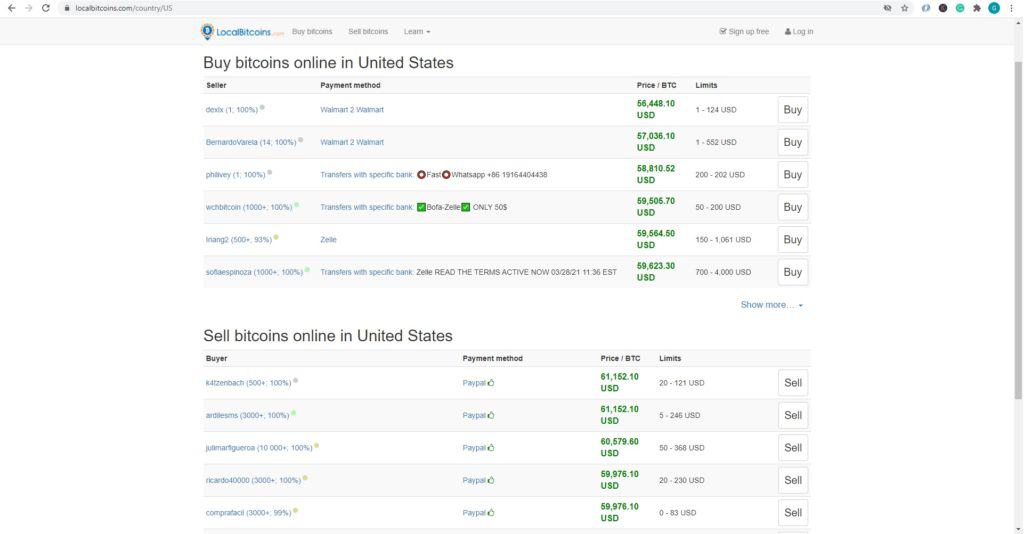Open seller profile phillvey
Screen dimensions: 1024x534
235,175
